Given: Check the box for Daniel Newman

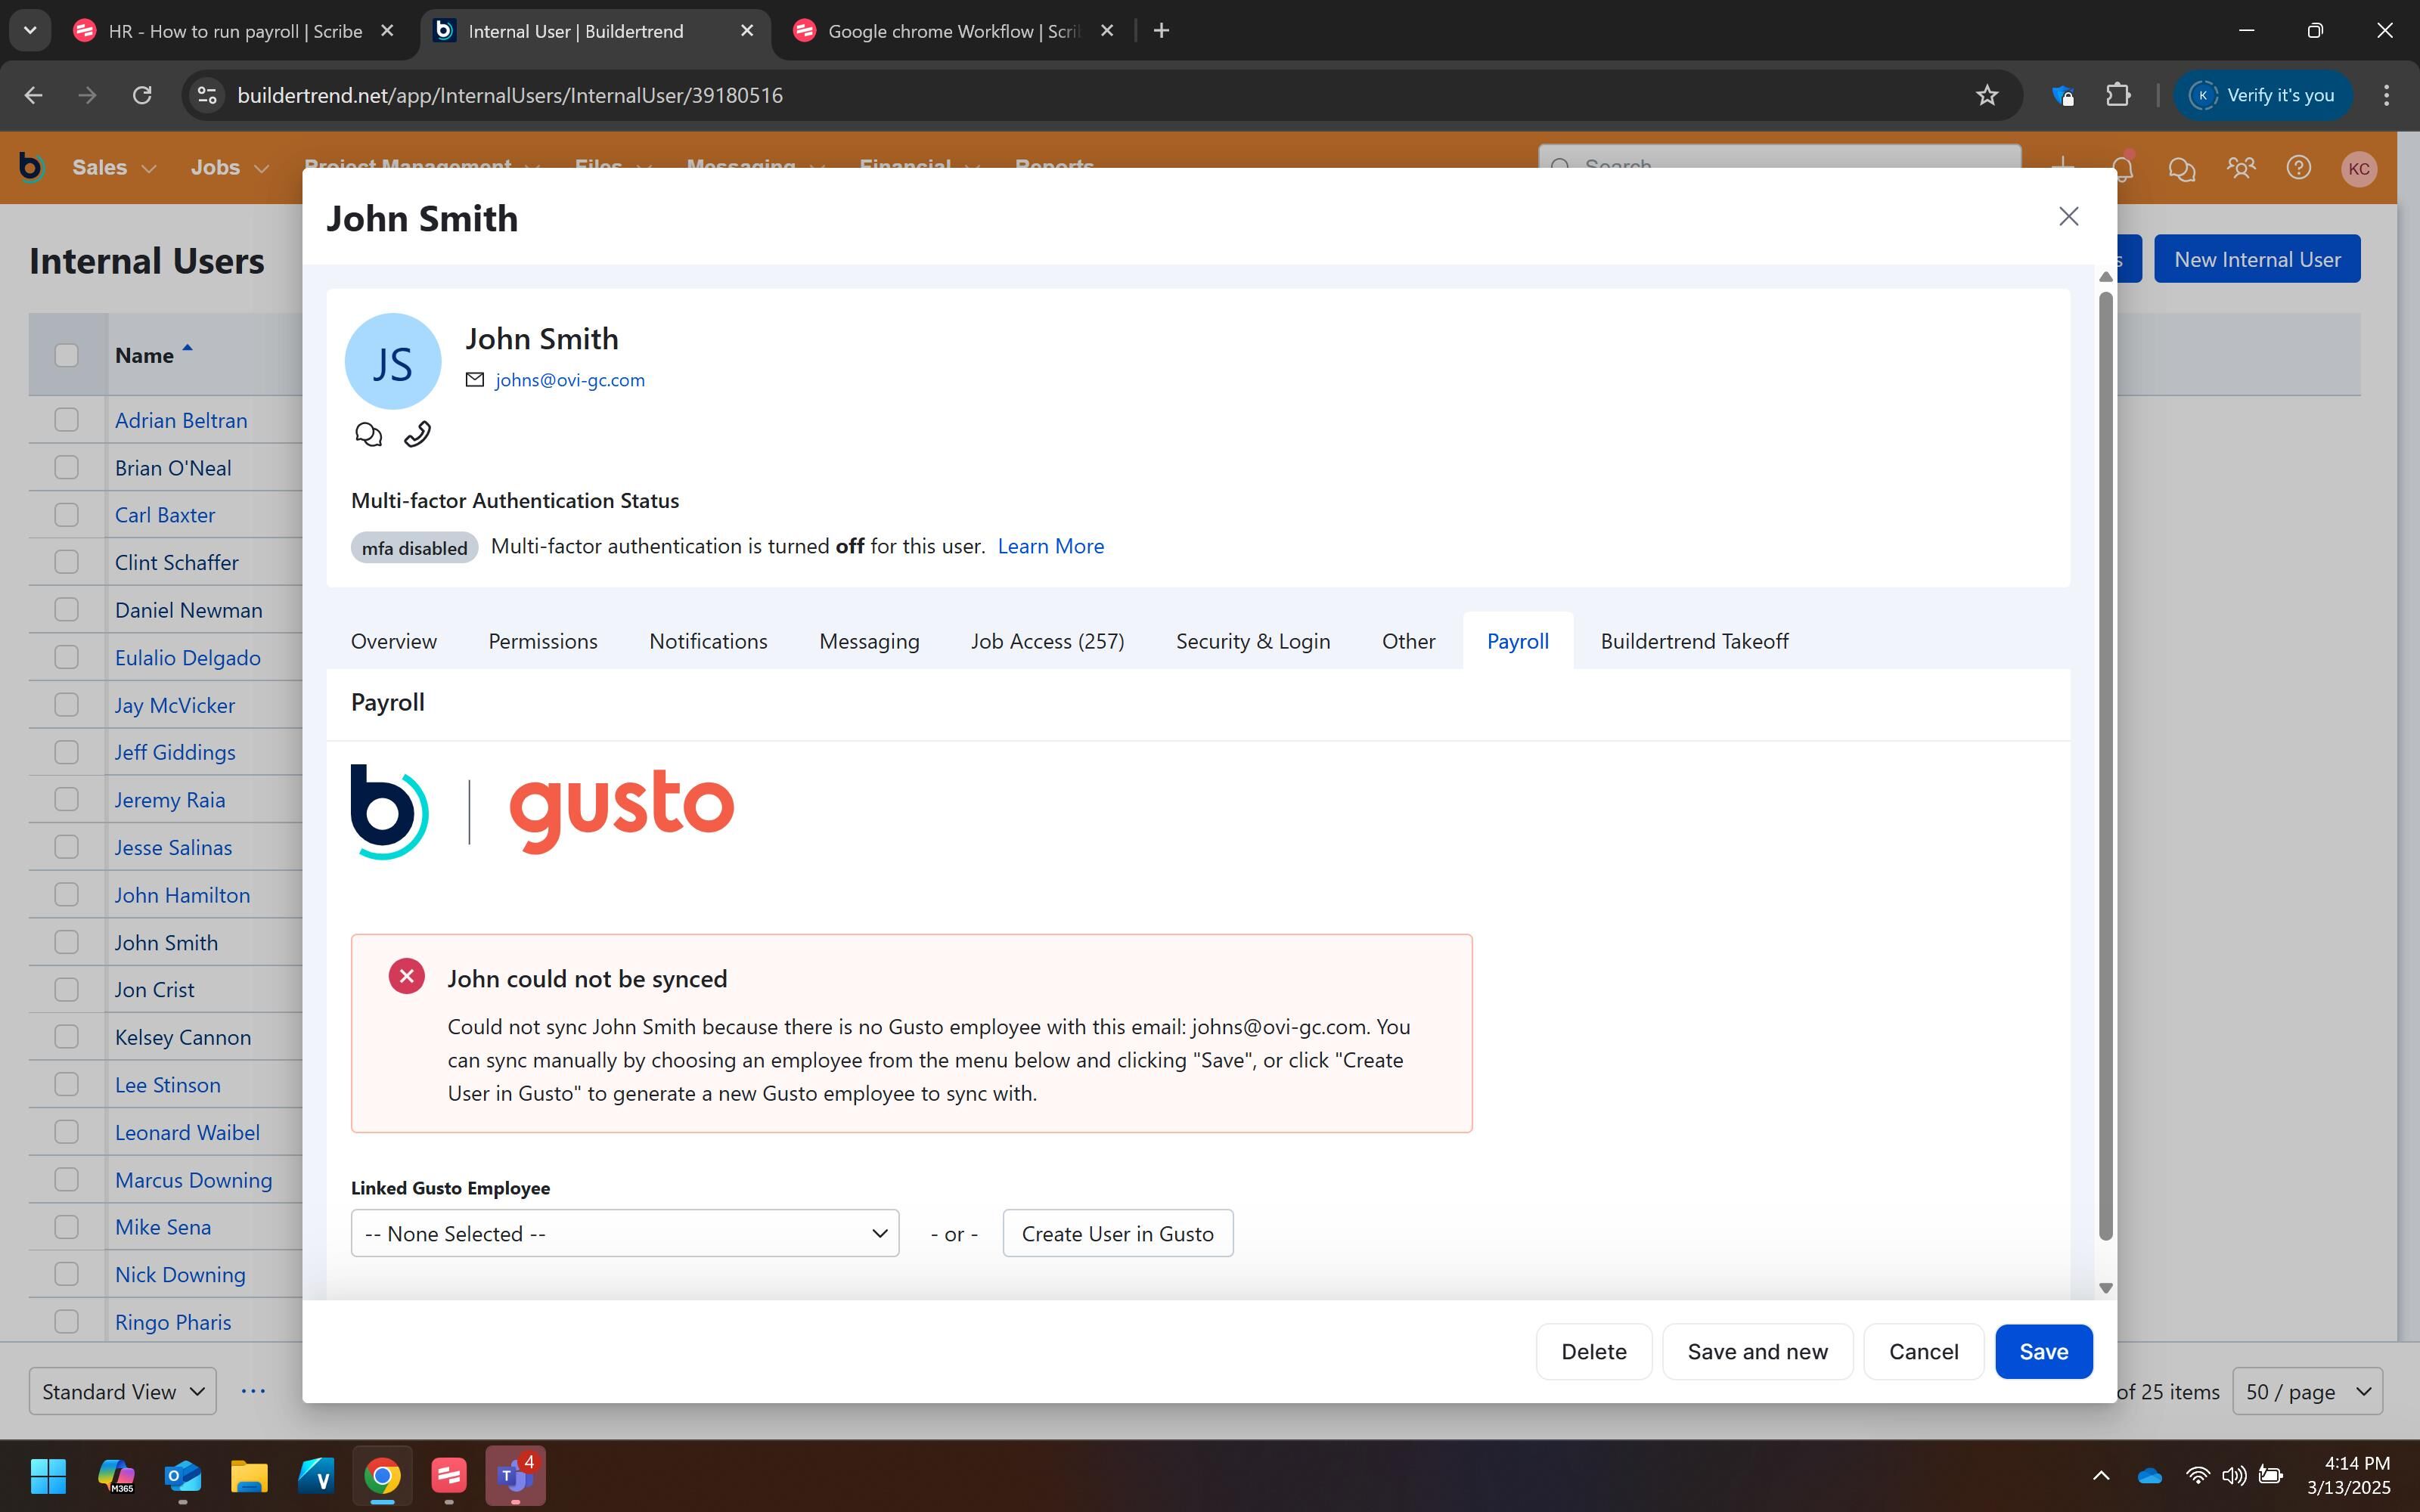Looking at the screenshot, I should point(66,610).
